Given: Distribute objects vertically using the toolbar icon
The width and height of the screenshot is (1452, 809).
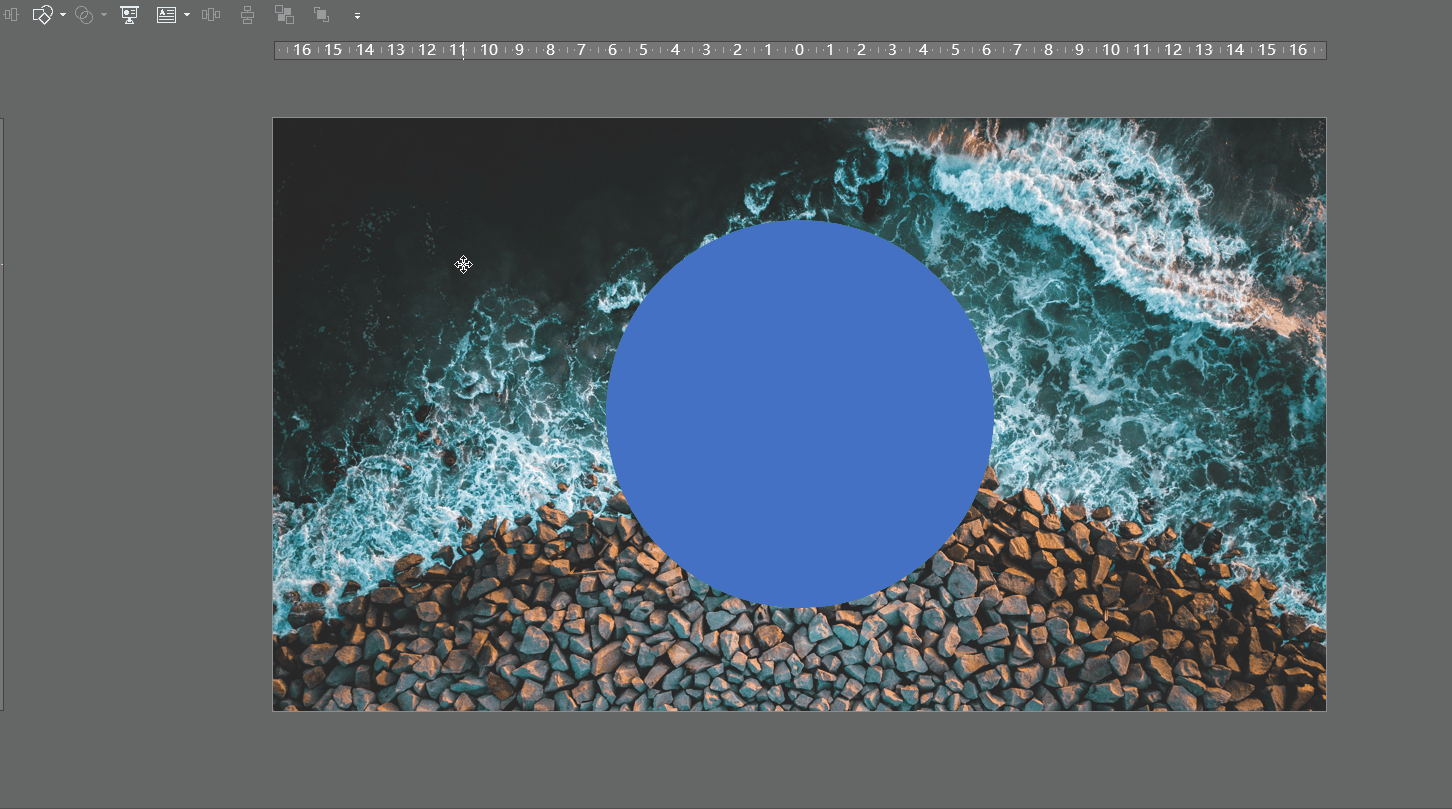Looking at the screenshot, I should pyautogui.click(x=248, y=15).
